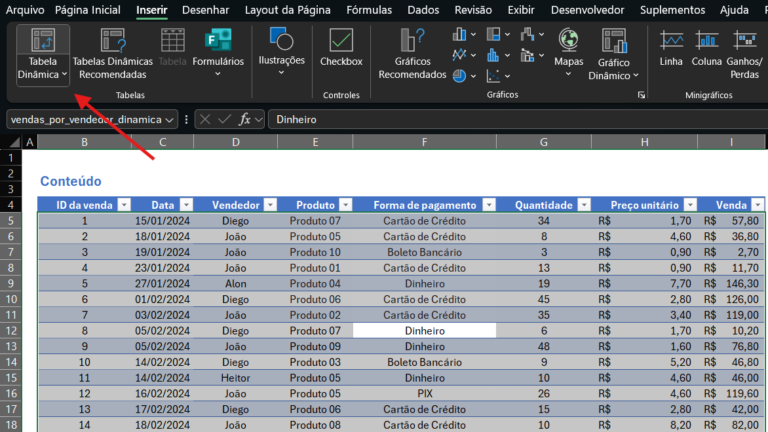Insert a Linha sparkline
768x432 pixels.
pos(671,50)
